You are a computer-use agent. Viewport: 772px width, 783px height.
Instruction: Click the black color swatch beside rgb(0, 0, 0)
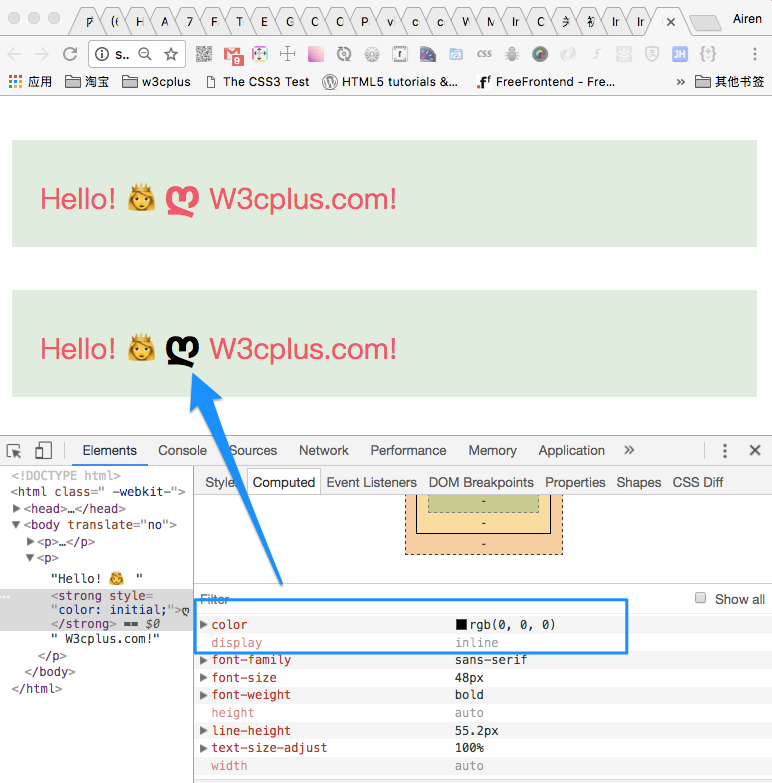tap(461, 624)
